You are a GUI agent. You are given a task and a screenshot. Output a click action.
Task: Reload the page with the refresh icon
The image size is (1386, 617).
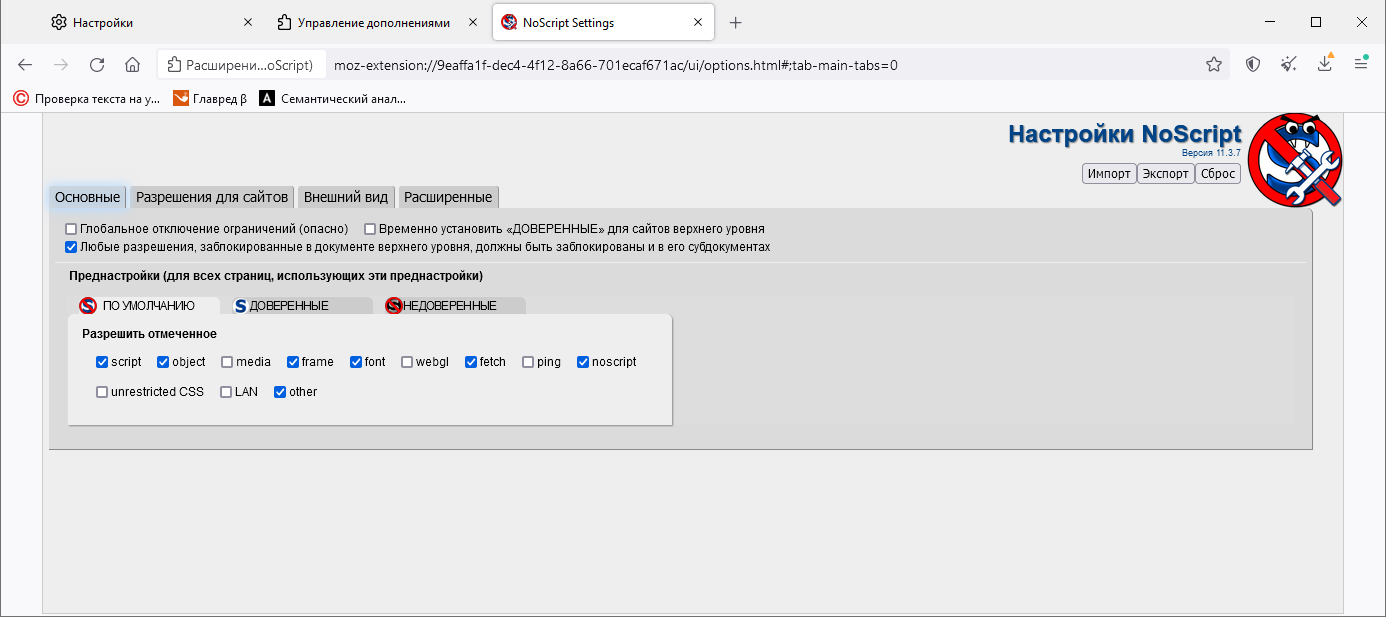click(x=97, y=65)
